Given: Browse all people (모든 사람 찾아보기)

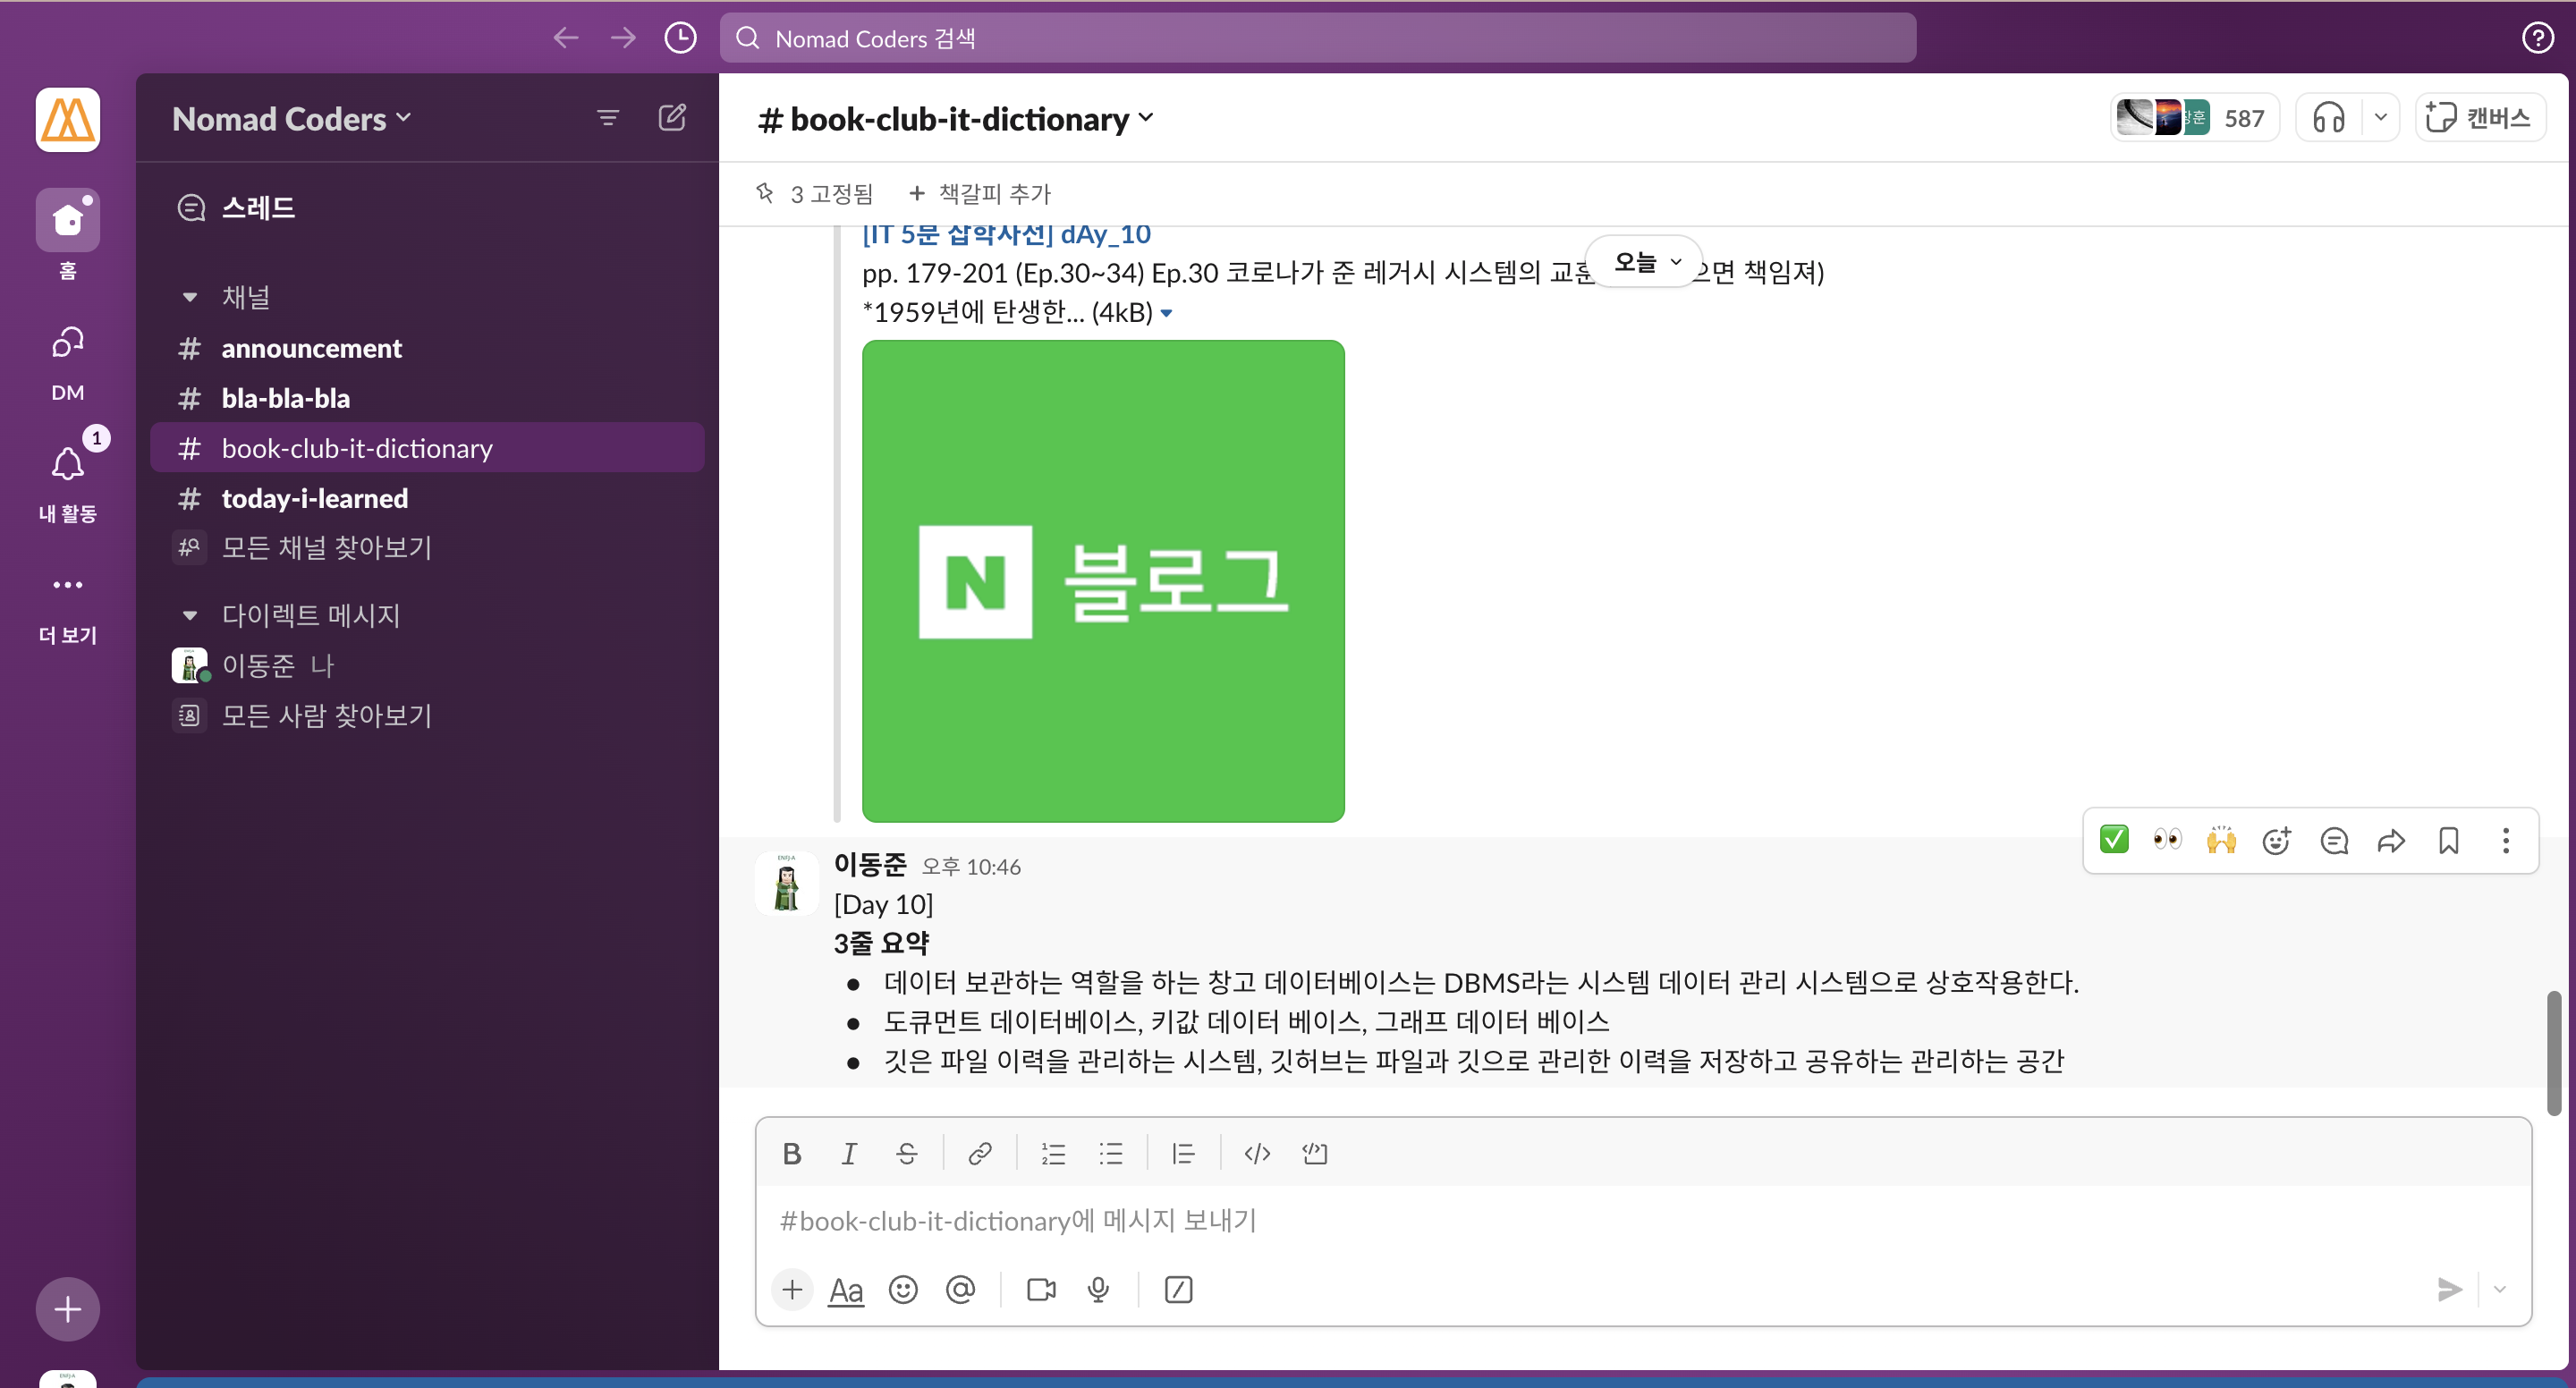Looking at the screenshot, I should point(427,715).
